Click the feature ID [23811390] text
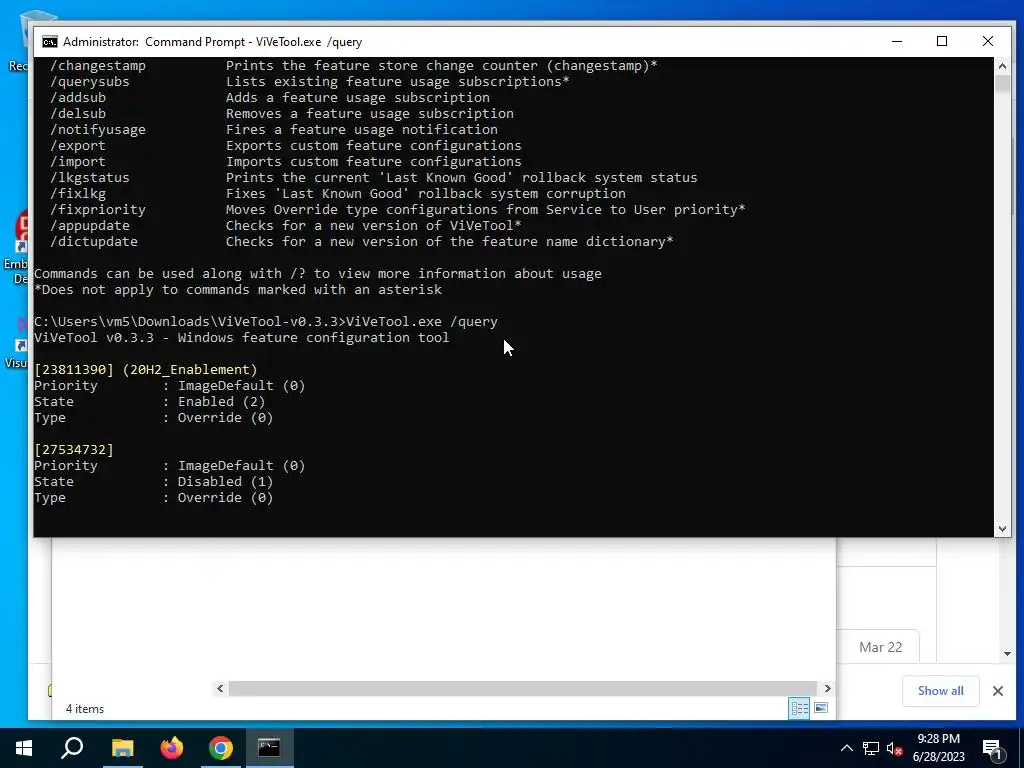The width and height of the screenshot is (1024, 768). (74, 370)
